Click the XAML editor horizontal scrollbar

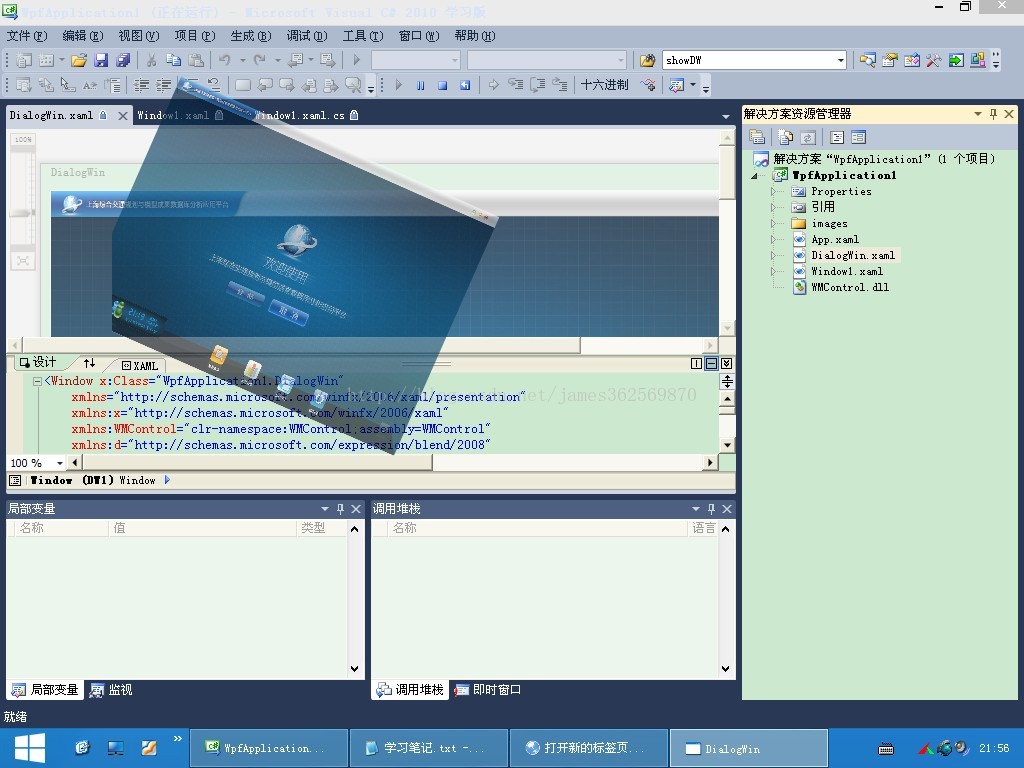click(x=392, y=463)
